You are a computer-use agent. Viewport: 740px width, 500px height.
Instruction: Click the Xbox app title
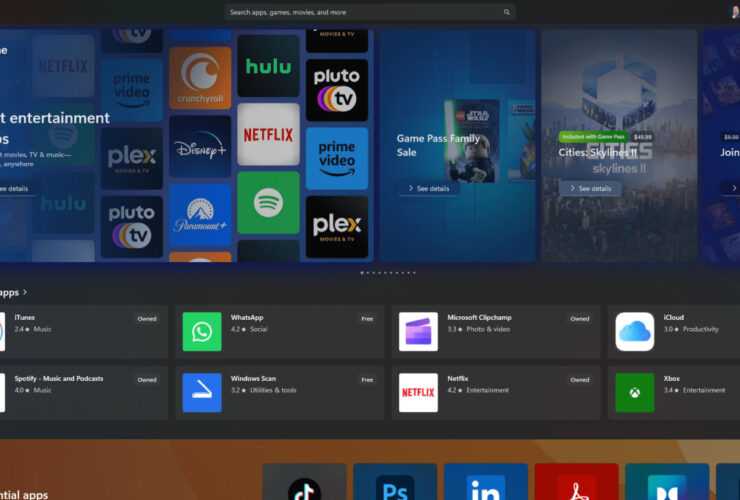[672, 379]
